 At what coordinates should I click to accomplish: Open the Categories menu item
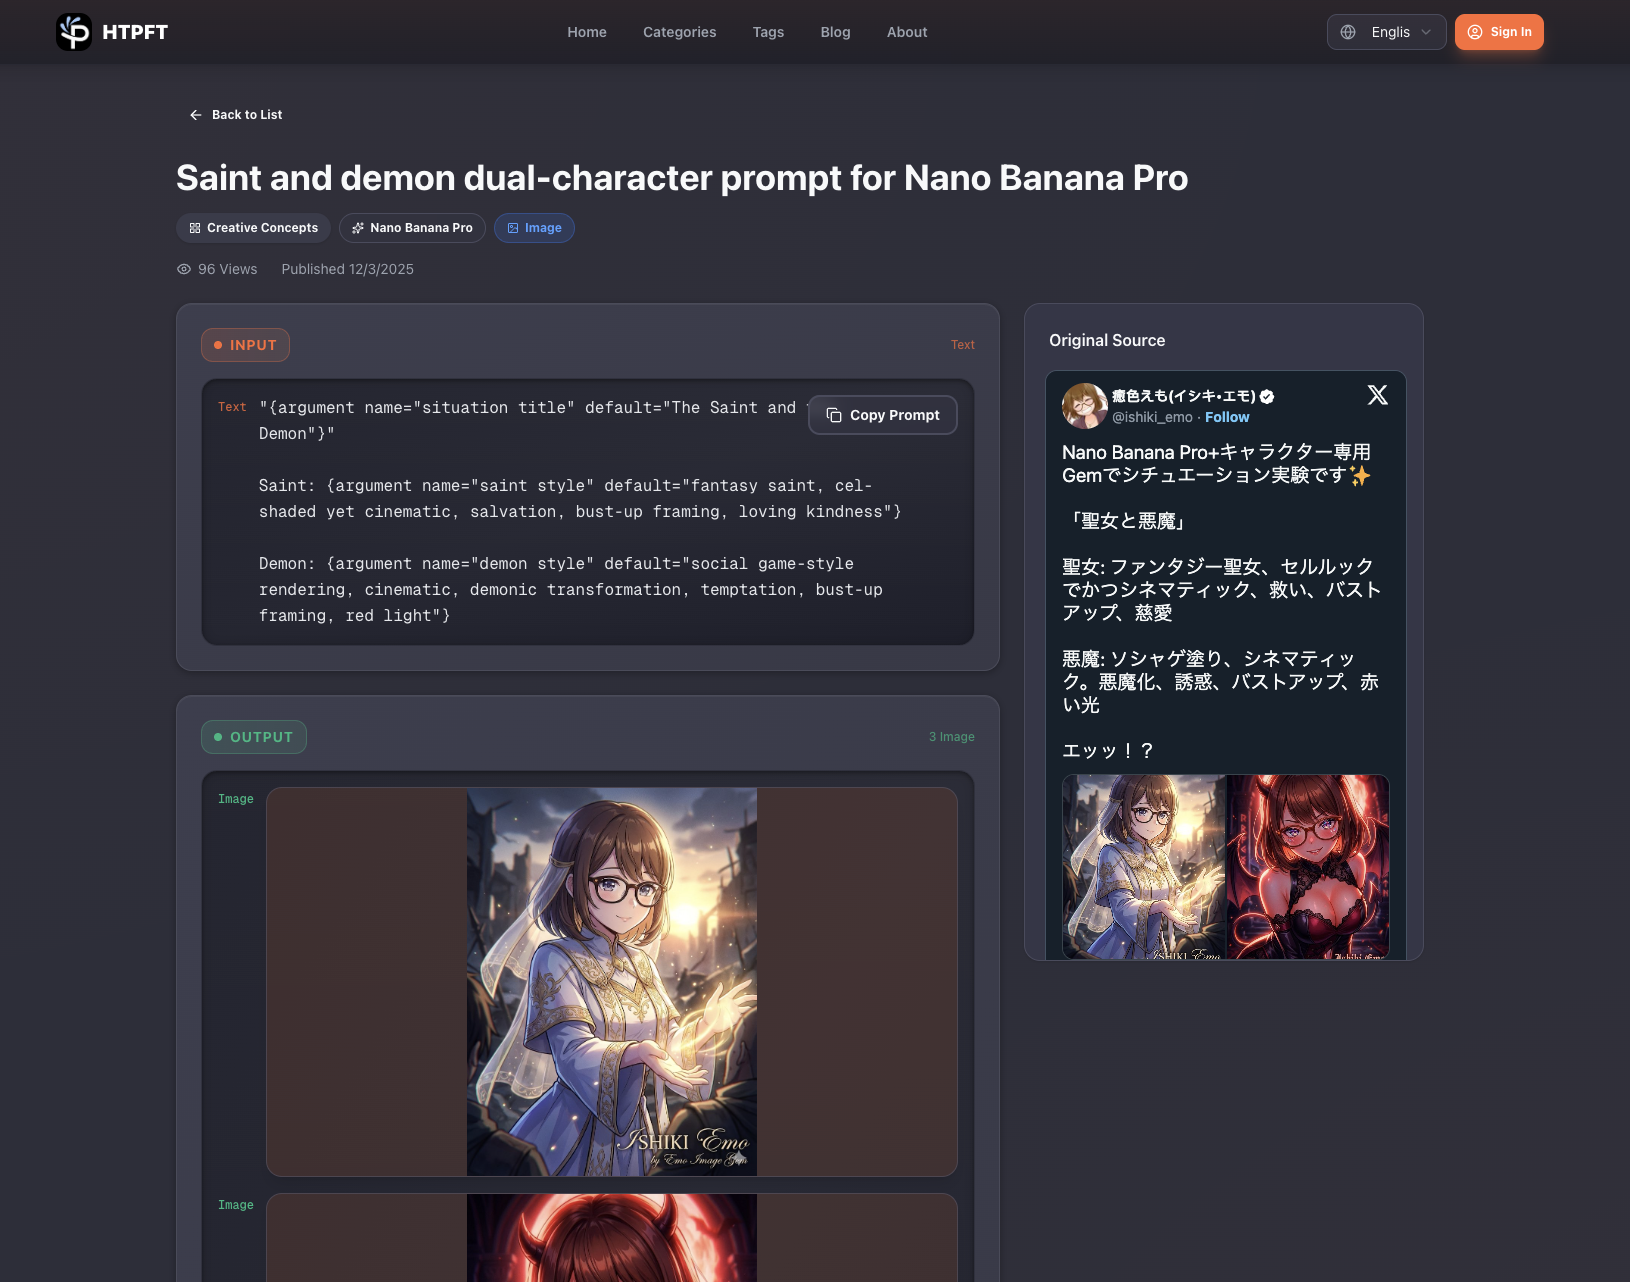coord(680,32)
